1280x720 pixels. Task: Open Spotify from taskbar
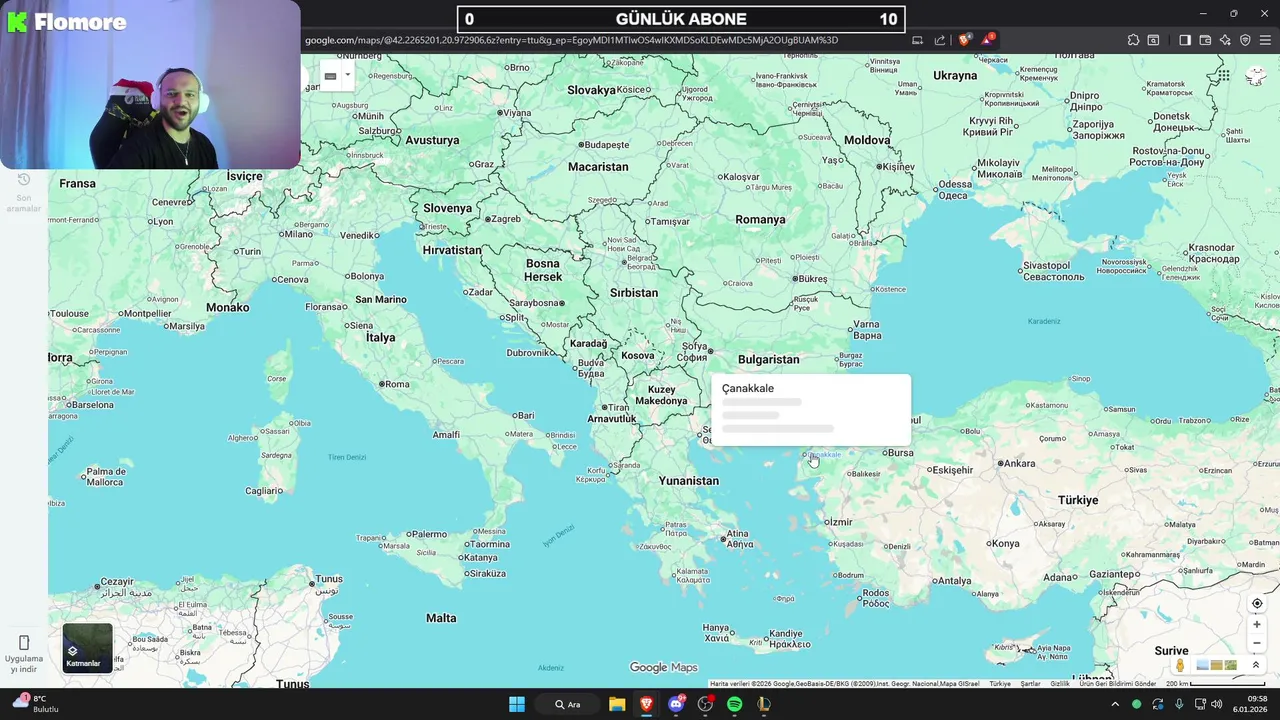pos(735,704)
